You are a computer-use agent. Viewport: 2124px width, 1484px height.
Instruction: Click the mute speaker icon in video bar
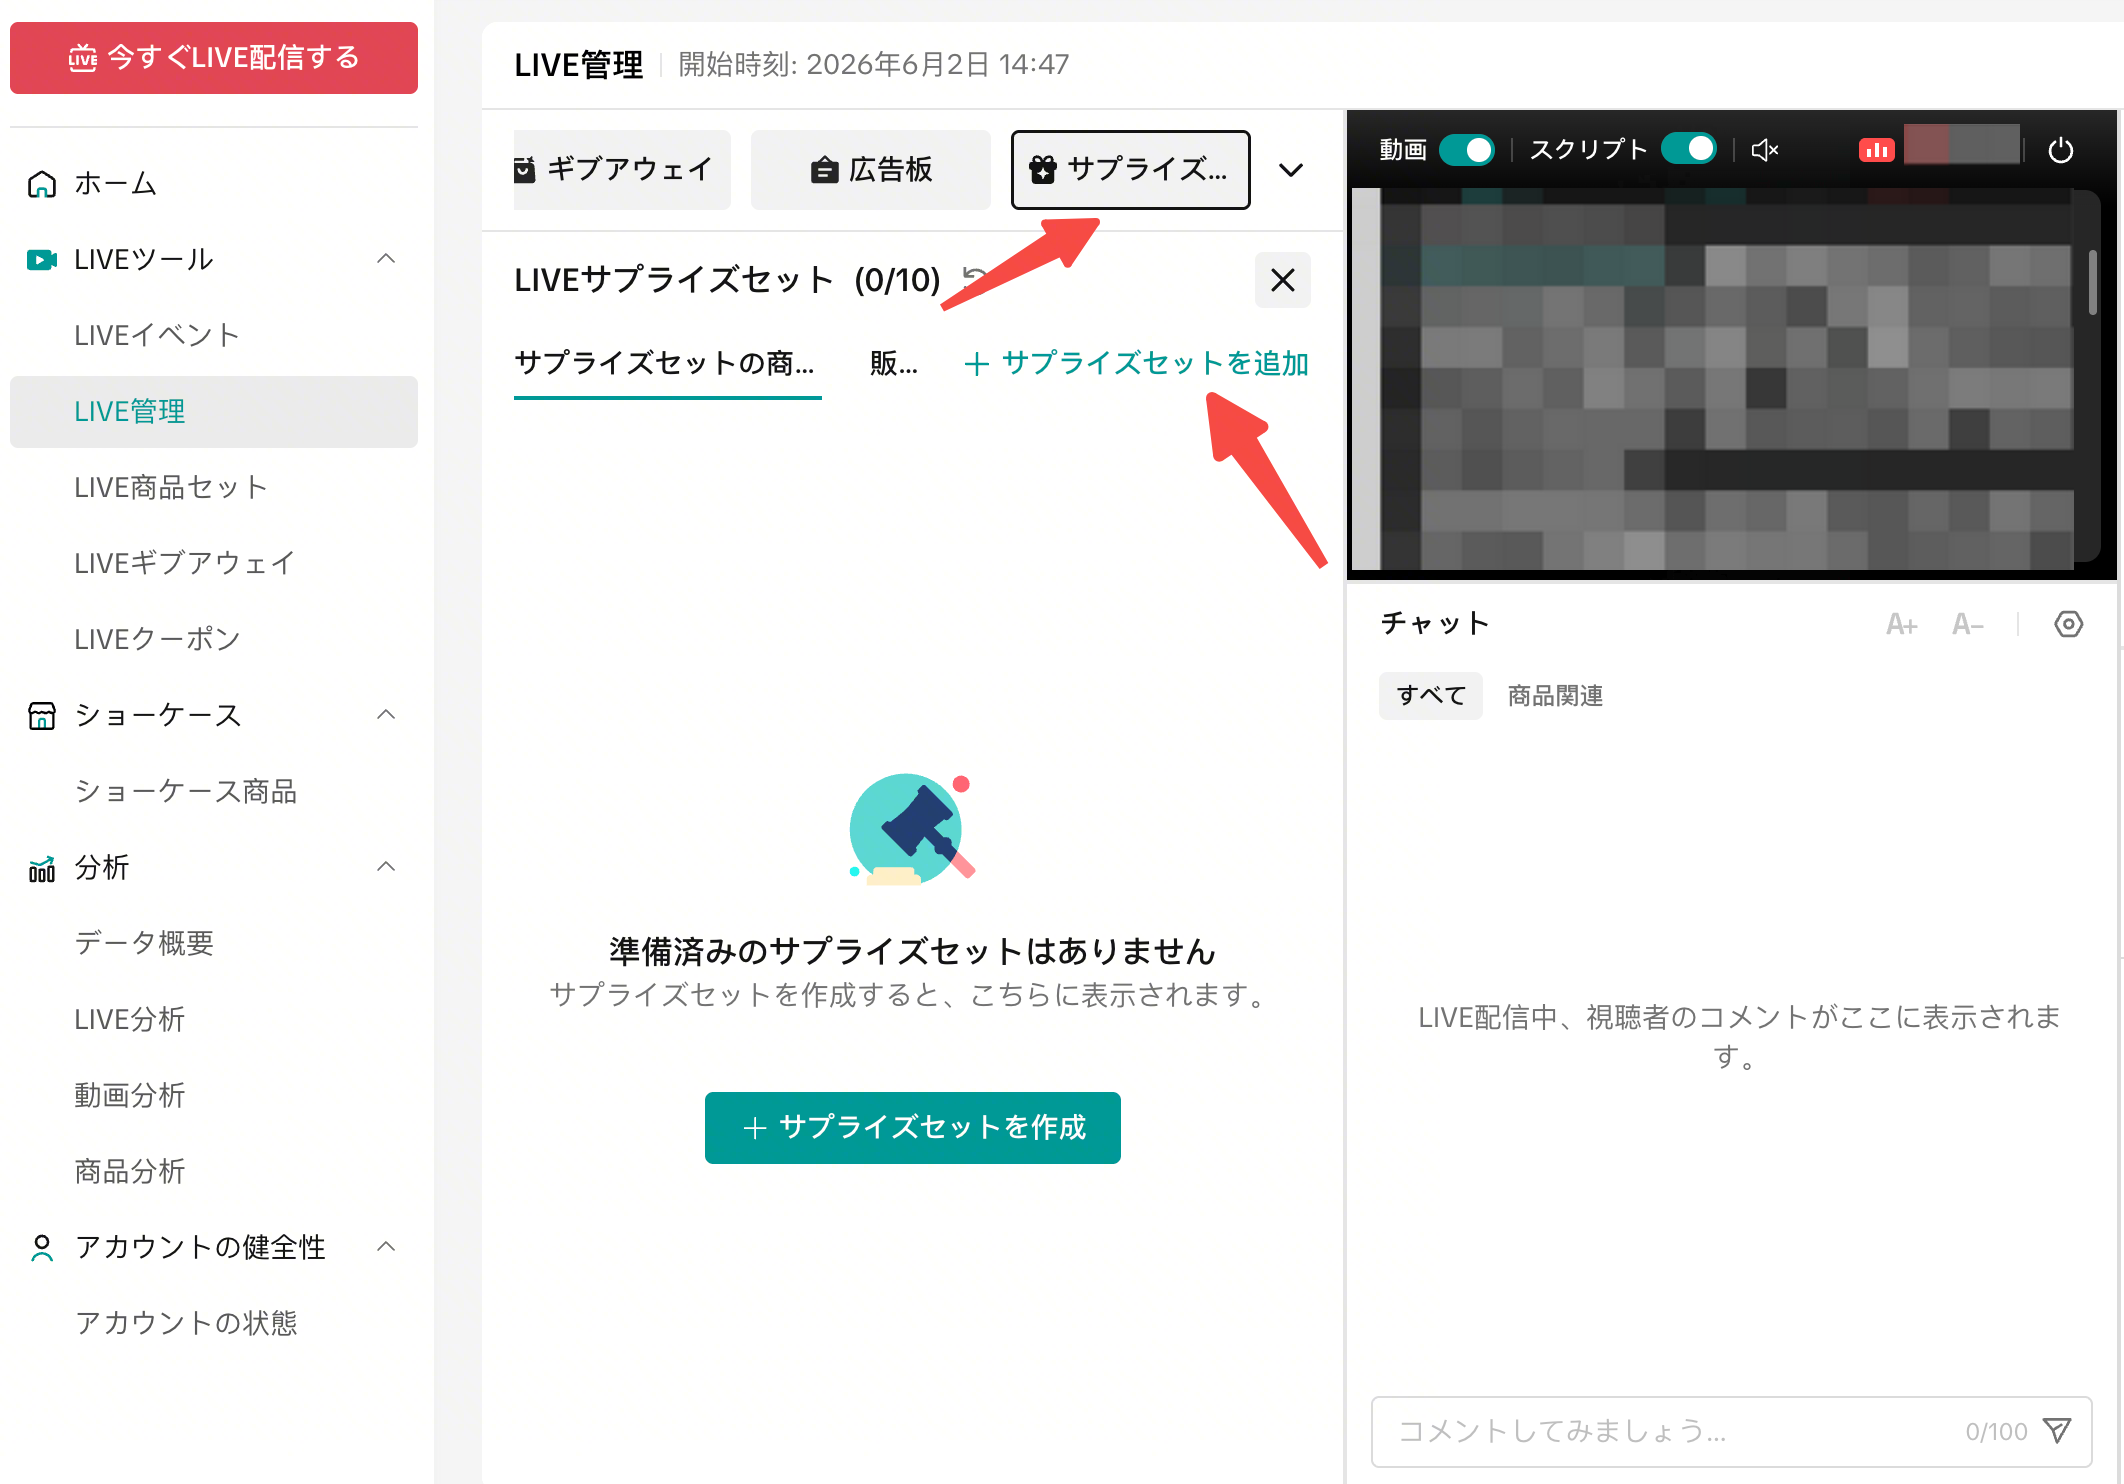[x=1765, y=150]
